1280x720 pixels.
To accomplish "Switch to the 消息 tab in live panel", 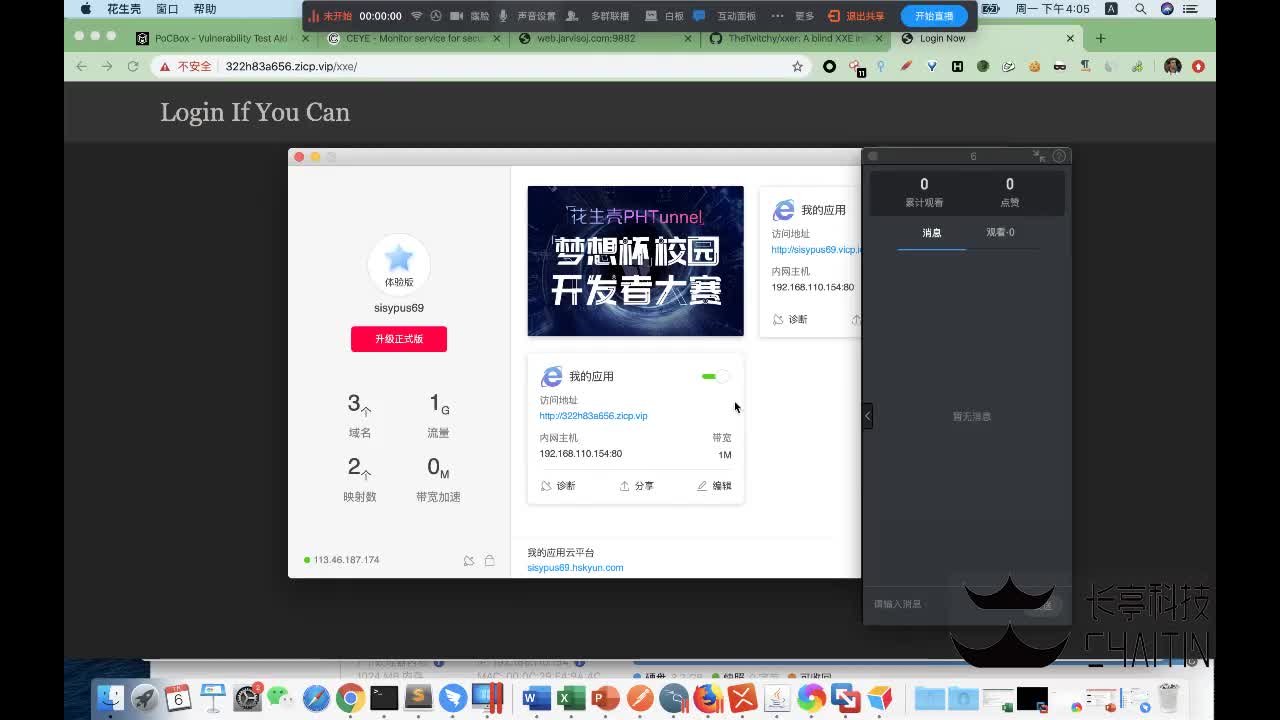I will pyautogui.click(x=932, y=233).
